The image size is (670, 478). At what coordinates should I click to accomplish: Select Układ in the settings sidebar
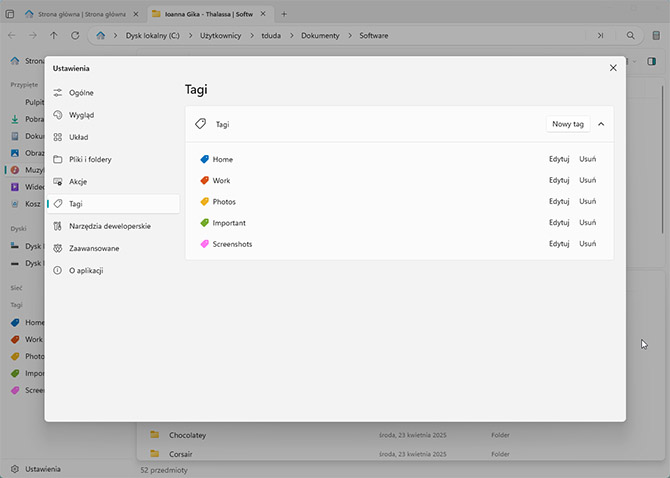[80, 137]
